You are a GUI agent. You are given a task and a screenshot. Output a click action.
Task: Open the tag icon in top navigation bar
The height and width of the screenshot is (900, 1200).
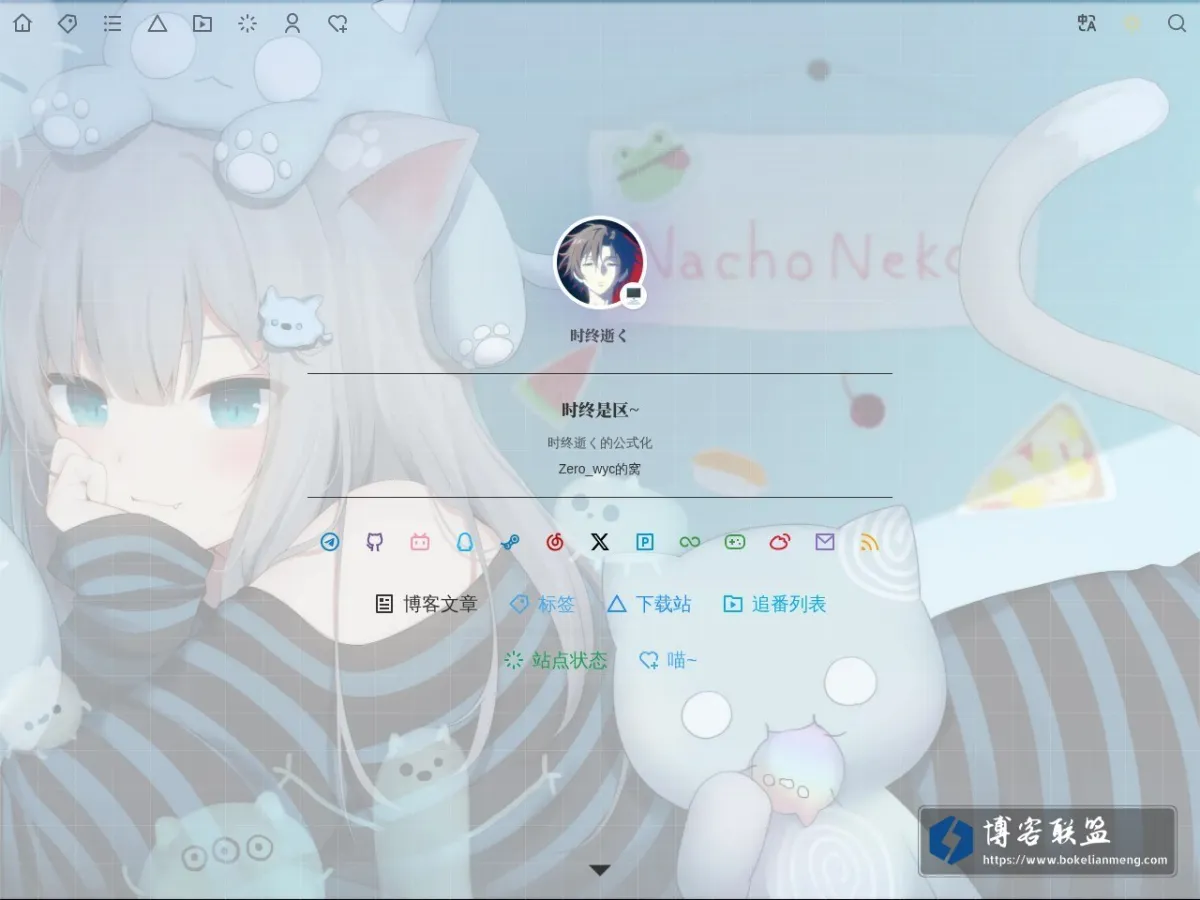pos(67,23)
